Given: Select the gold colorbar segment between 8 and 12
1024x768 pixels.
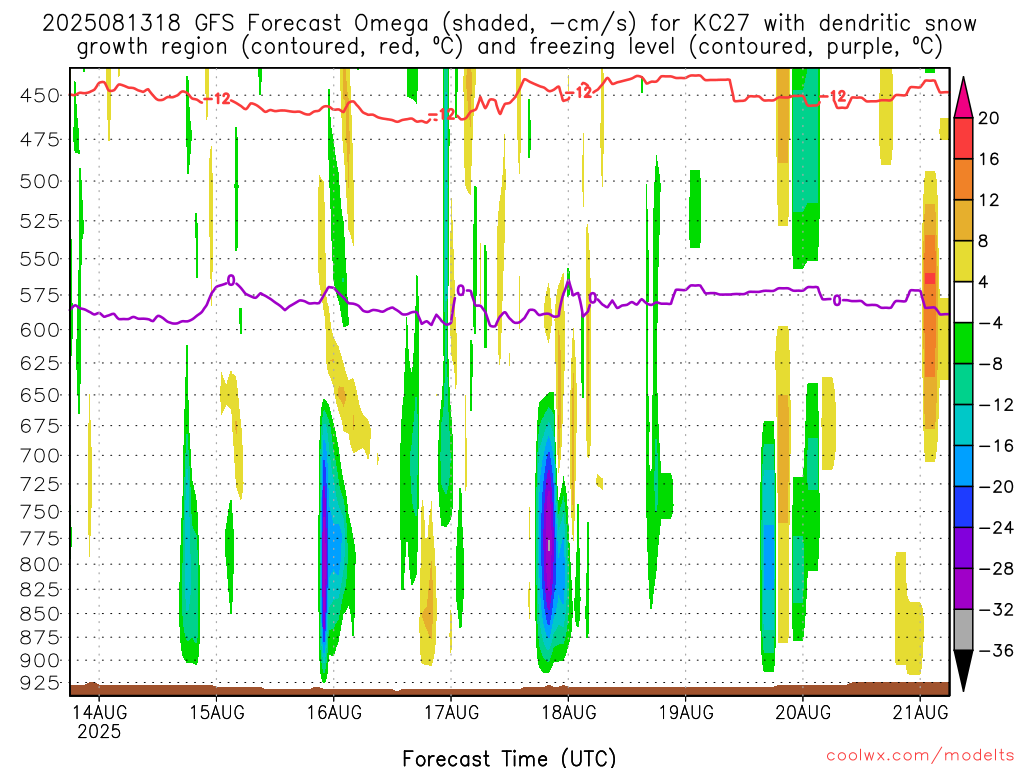Looking at the screenshot, I should coord(963,221).
